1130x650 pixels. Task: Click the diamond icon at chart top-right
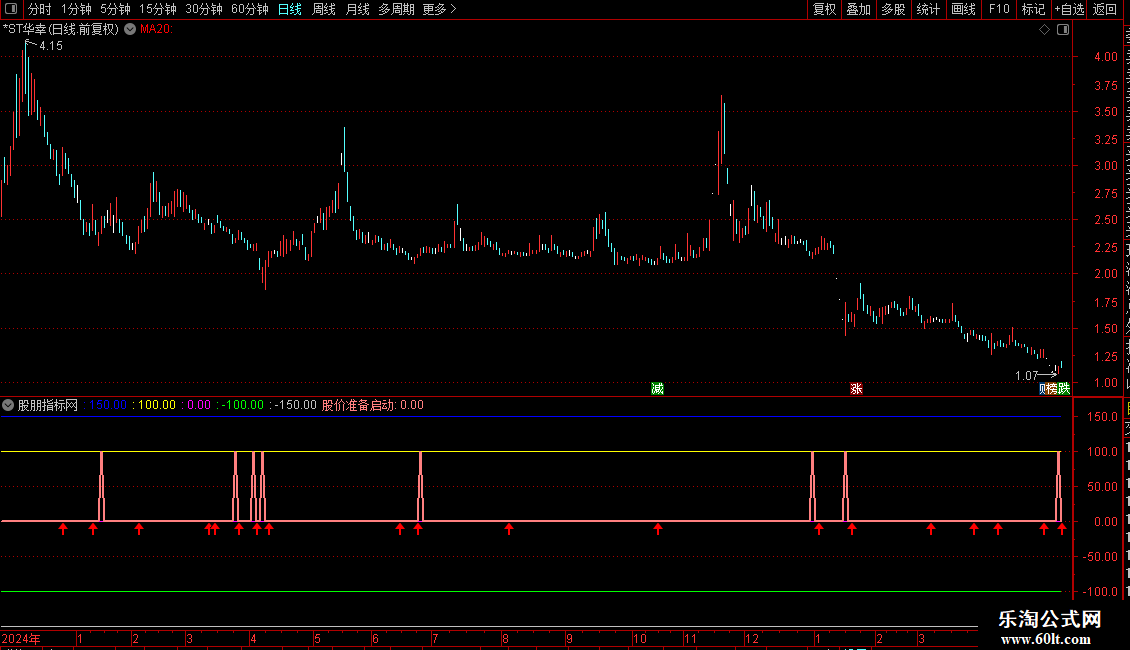pos(1044,30)
